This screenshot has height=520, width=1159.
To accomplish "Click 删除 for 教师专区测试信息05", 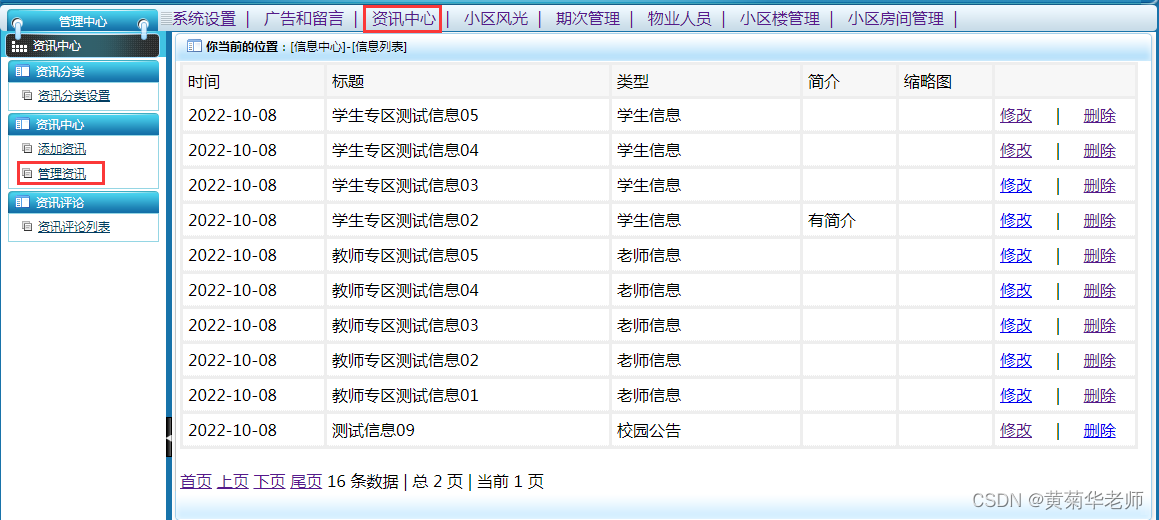I will (x=1099, y=256).
